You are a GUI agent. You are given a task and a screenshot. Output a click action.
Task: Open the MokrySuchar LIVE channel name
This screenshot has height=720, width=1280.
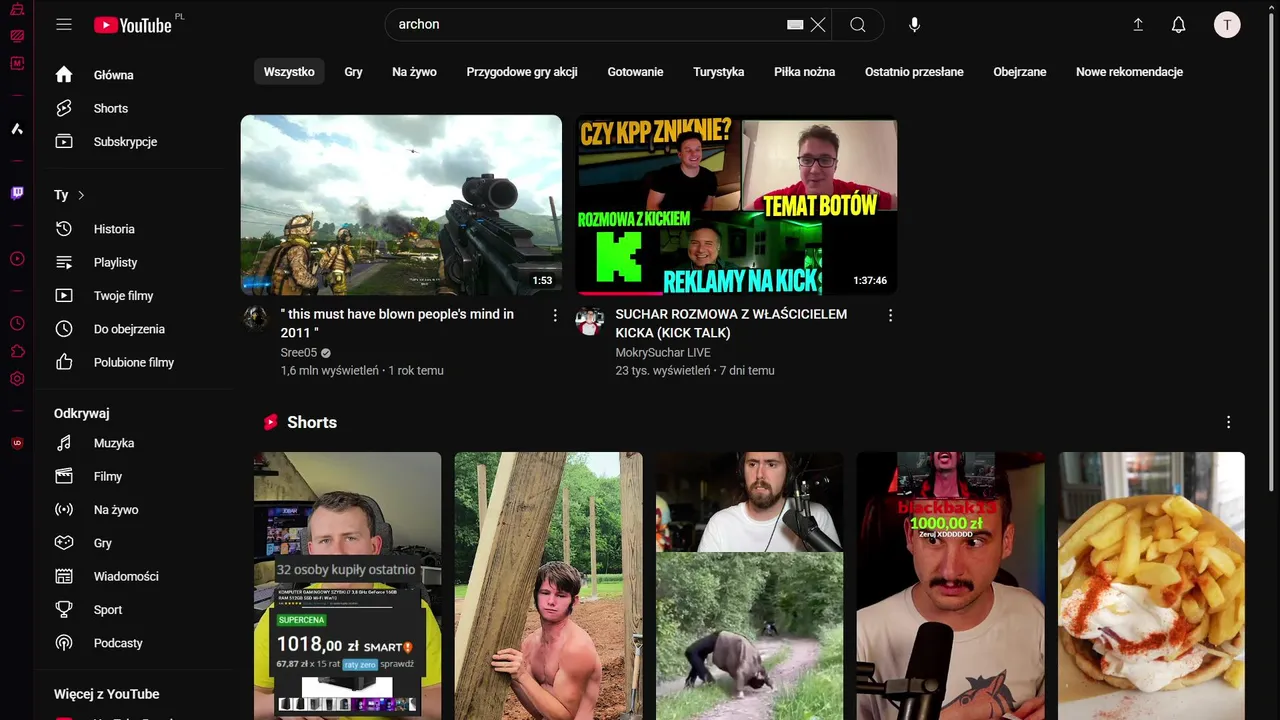click(x=663, y=352)
